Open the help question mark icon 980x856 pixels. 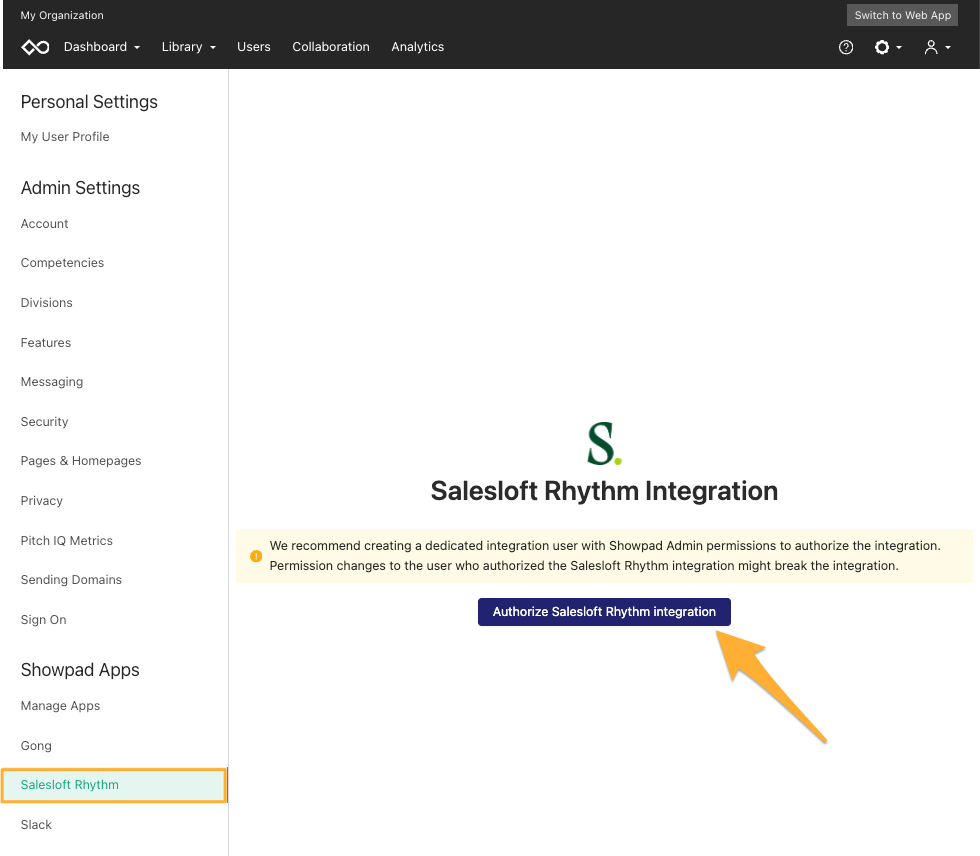[x=846, y=47]
